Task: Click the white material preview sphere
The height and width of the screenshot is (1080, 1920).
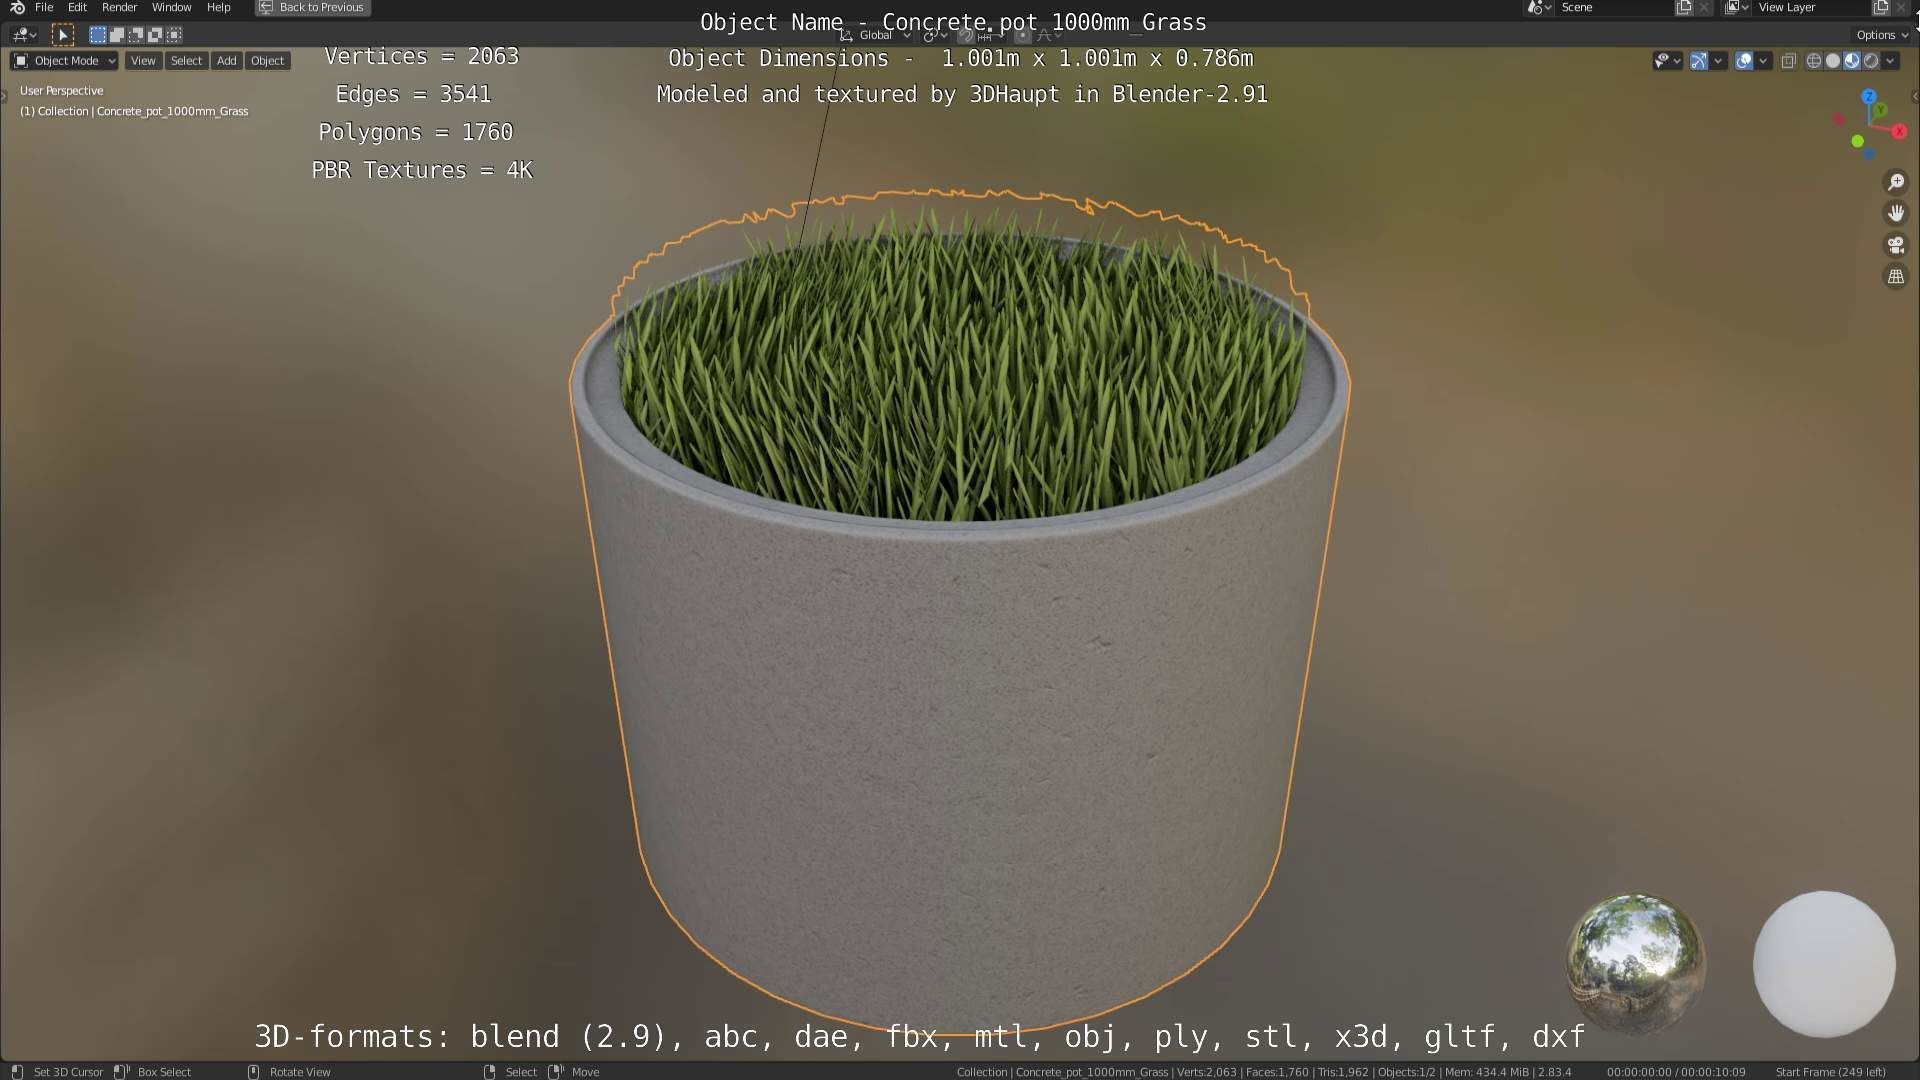Action: pos(1824,964)
